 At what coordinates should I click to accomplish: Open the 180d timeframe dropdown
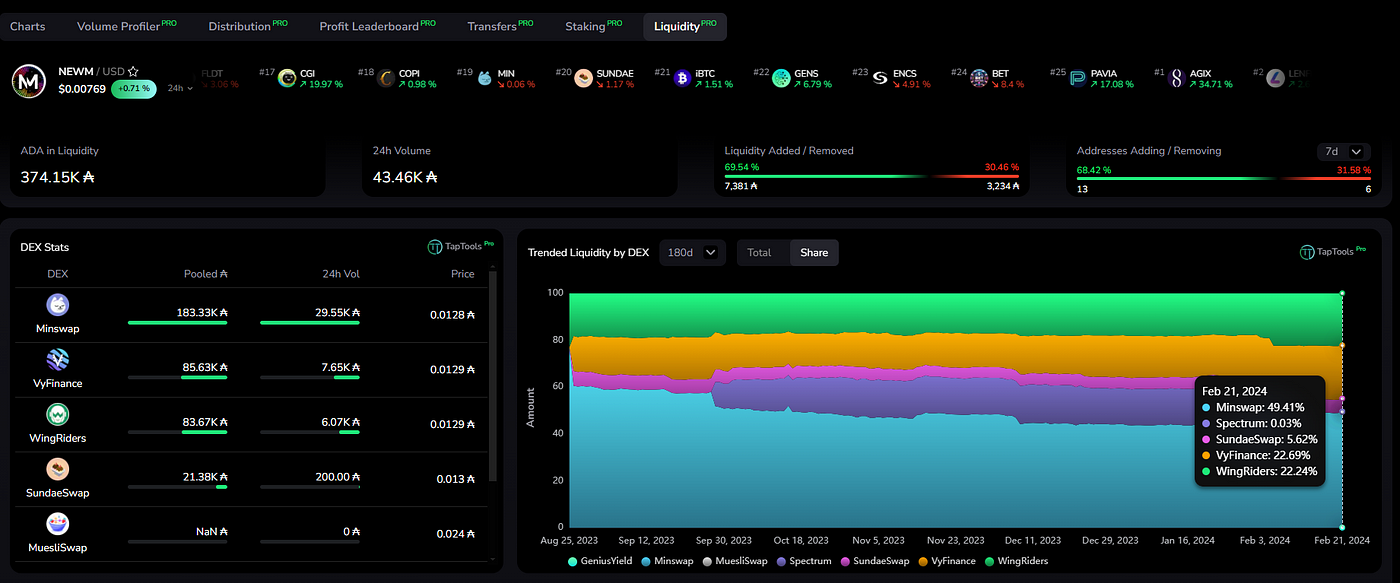click(x=692, y=253)
